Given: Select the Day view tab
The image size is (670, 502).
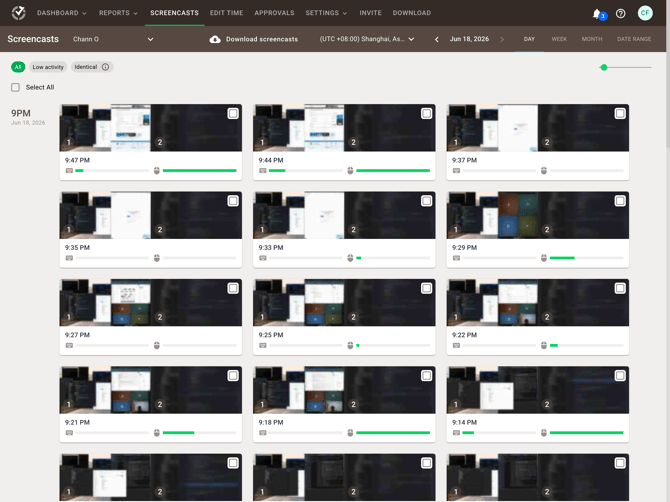Looking at the screenshot, I should pos(529,39).
